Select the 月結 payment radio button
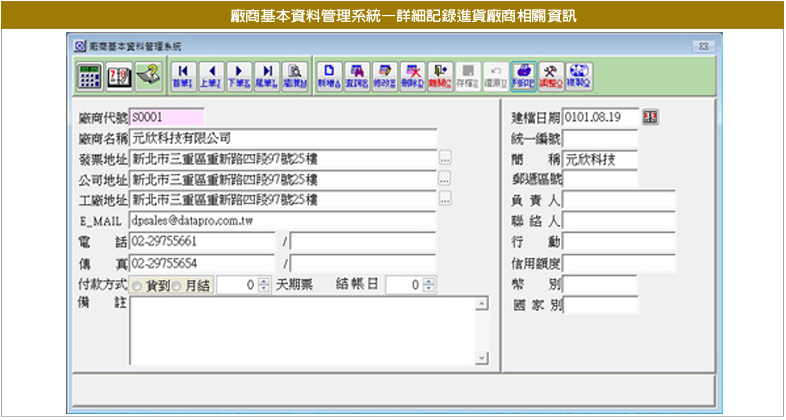 pos(177,286)
